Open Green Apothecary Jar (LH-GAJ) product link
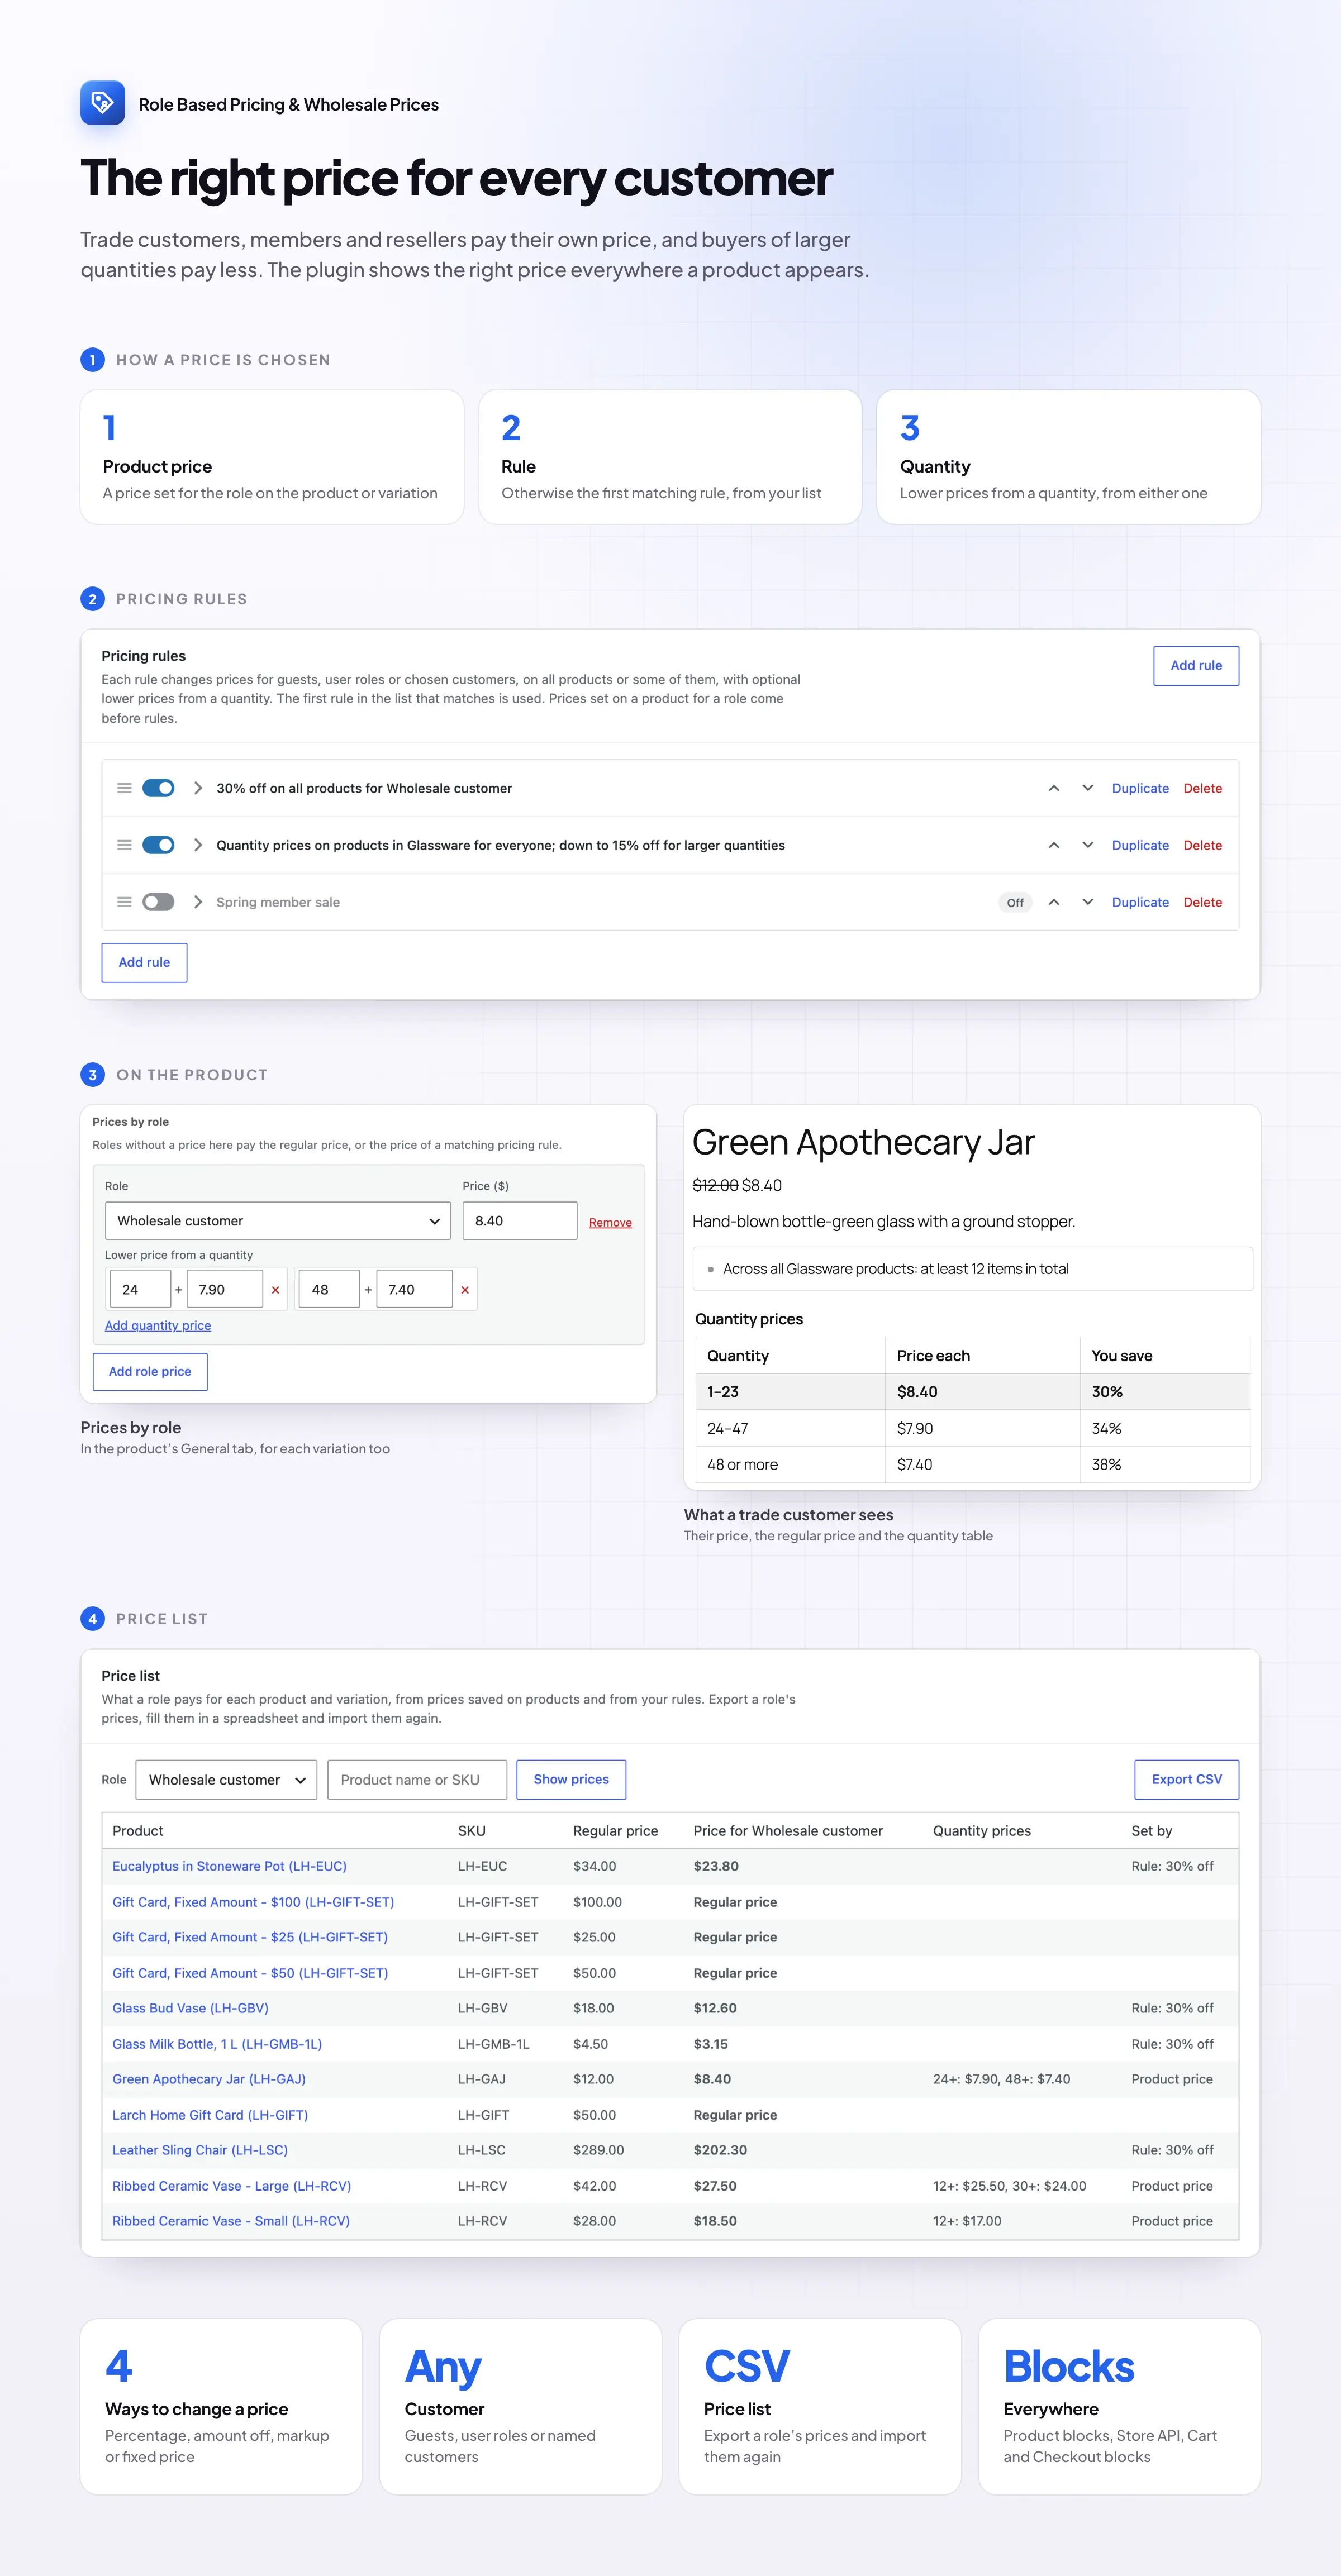The width and height of the screenshot is (1341, 2576). point(209,2079)
